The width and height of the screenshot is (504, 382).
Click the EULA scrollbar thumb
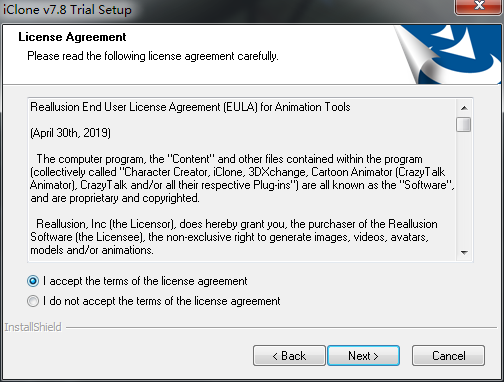(464, 124)
